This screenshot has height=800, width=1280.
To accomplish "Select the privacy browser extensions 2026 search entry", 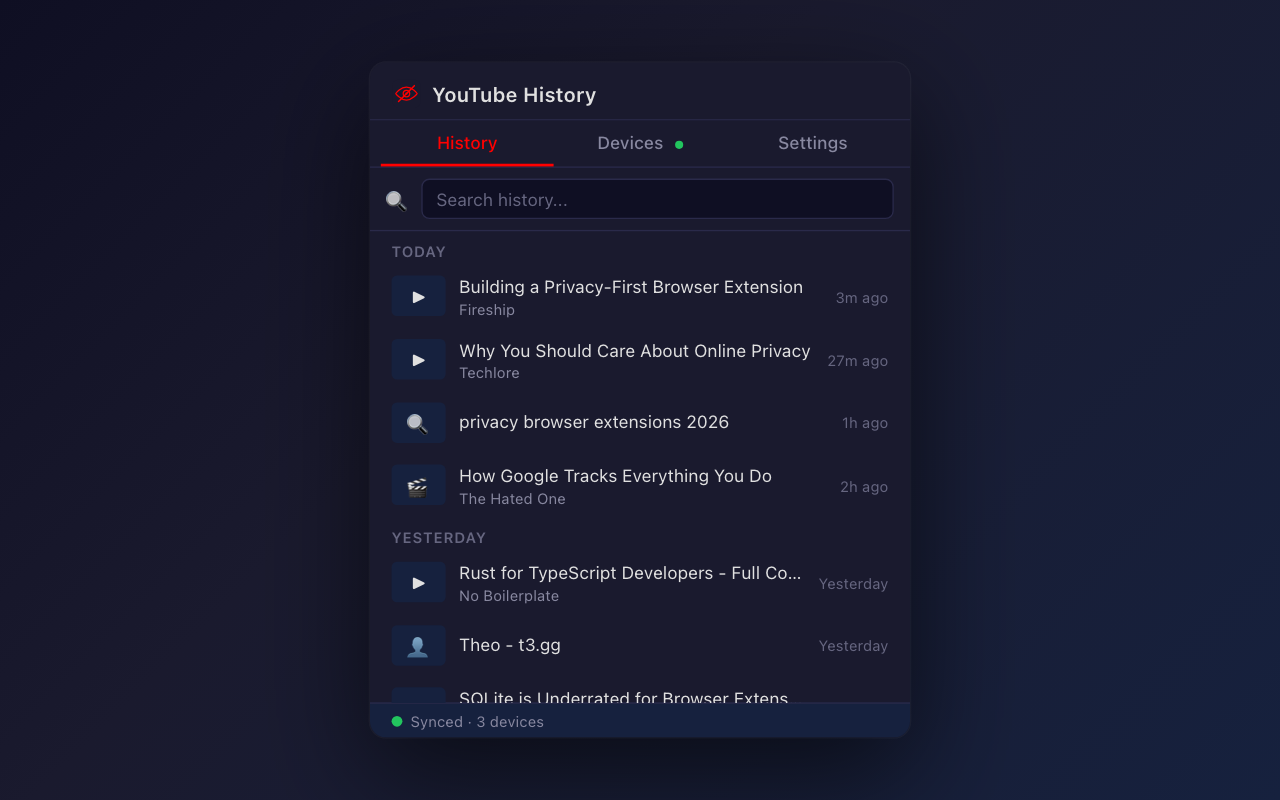I will click(640, 423).
